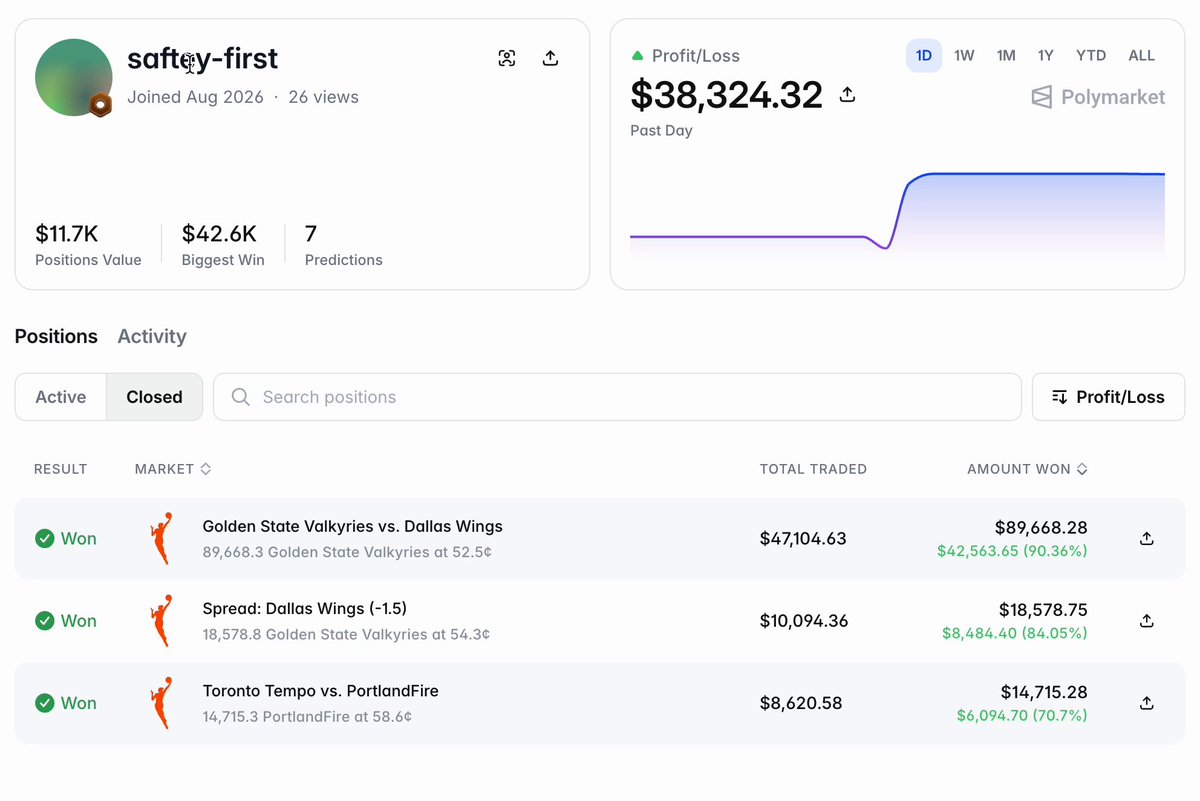Select the 1D time range
Screen dimensions: 1200x801
click(x=924, y=56)
